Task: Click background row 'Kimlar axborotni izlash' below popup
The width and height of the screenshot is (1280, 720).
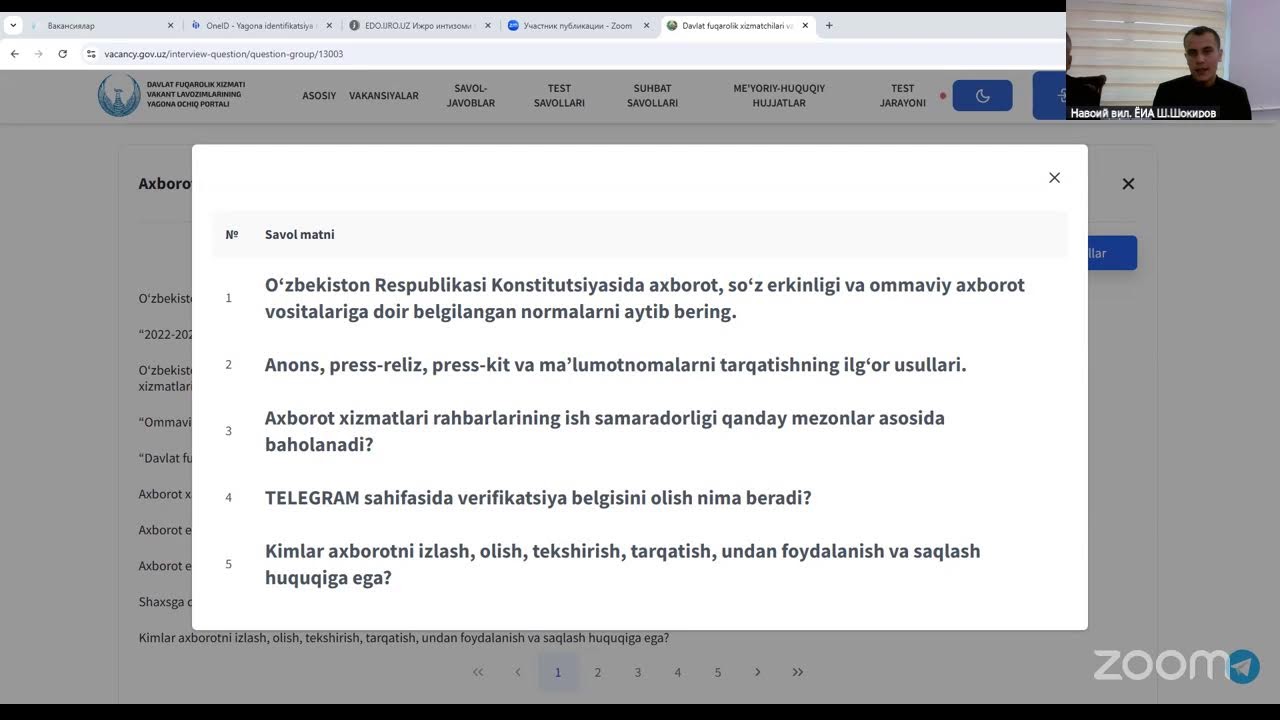Action: pyautogui.click(x=404, y=638)
